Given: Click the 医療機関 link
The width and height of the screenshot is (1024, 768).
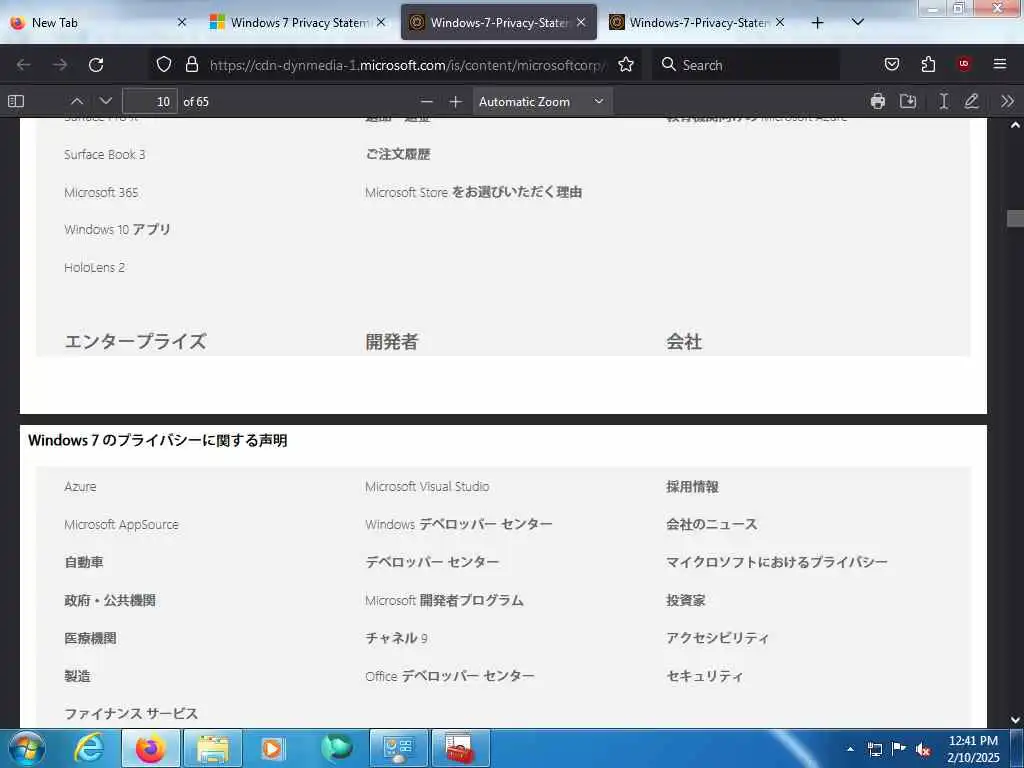Looking at the screenshot, I should click(90, 638).
